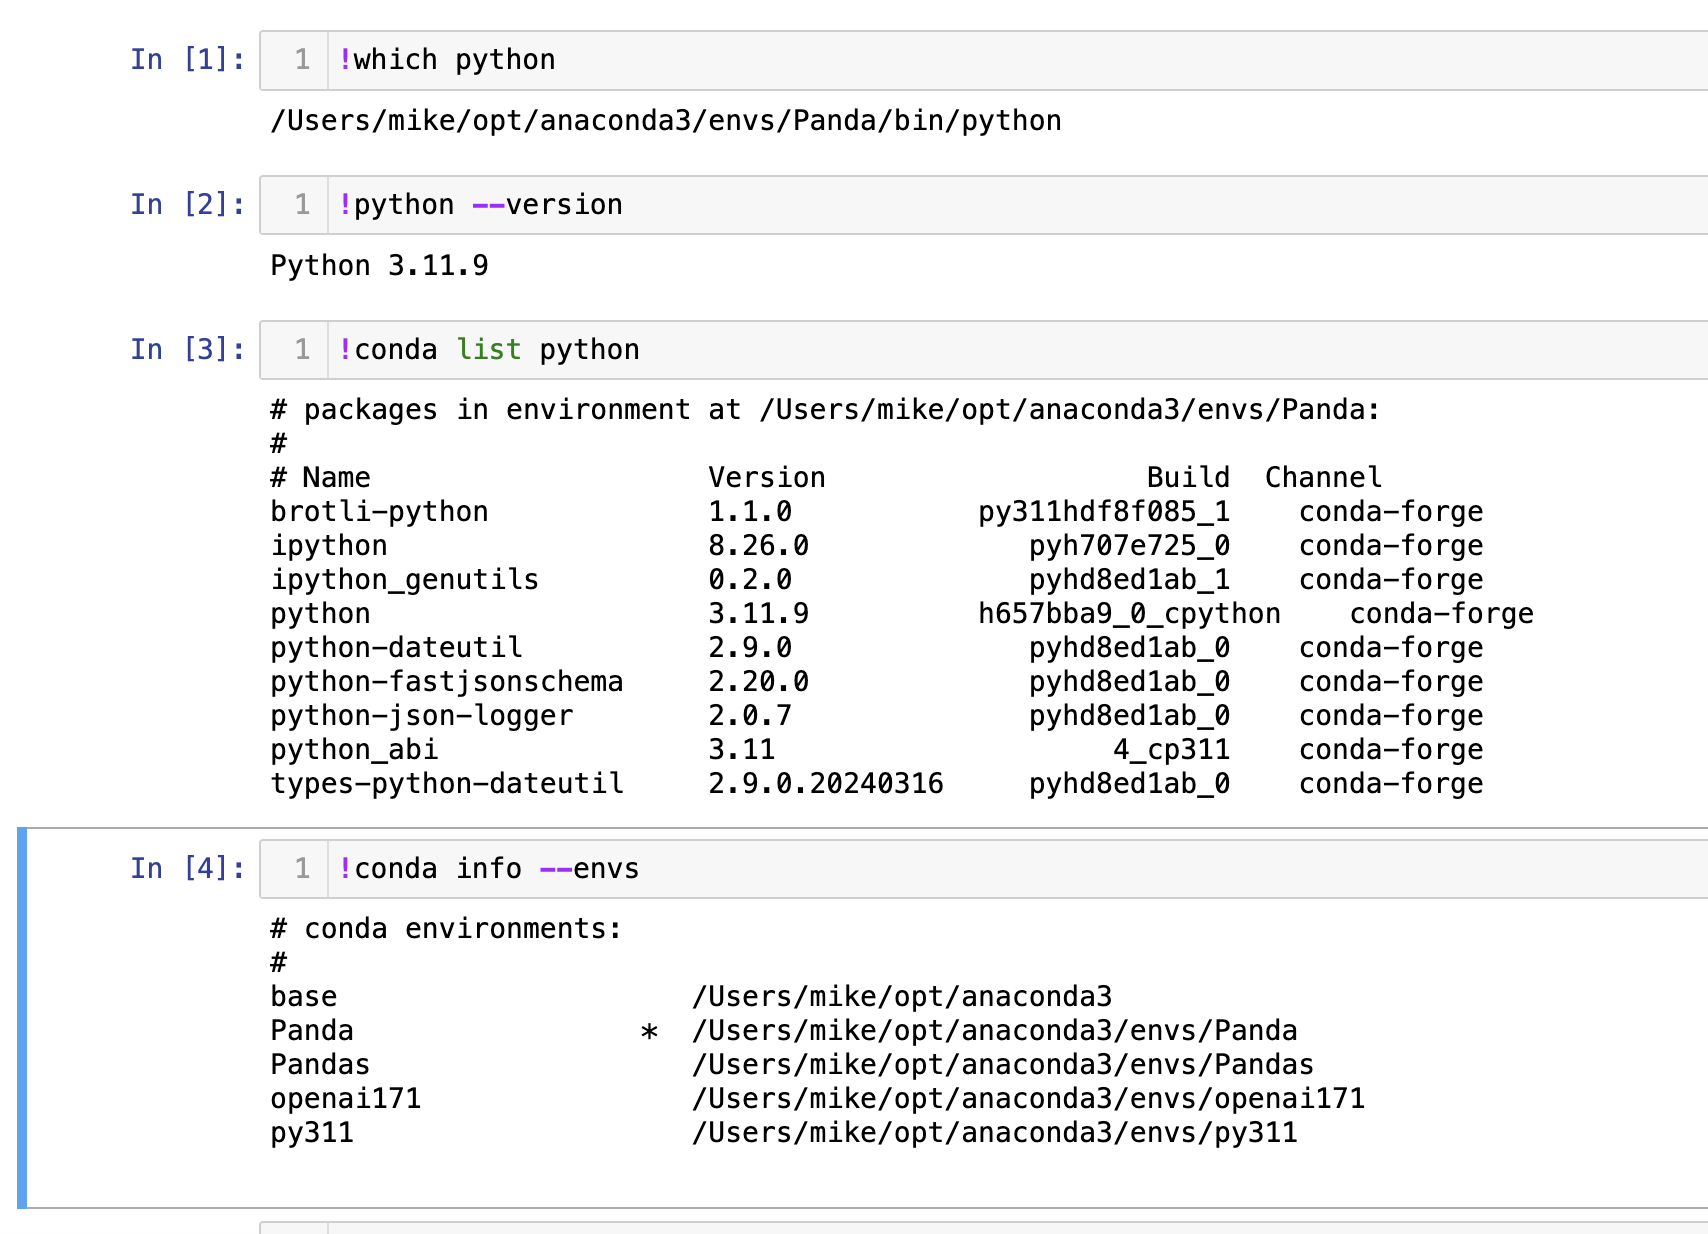
Task: Select the In [1]: cell prompt
Action: [x=187, y=60]
